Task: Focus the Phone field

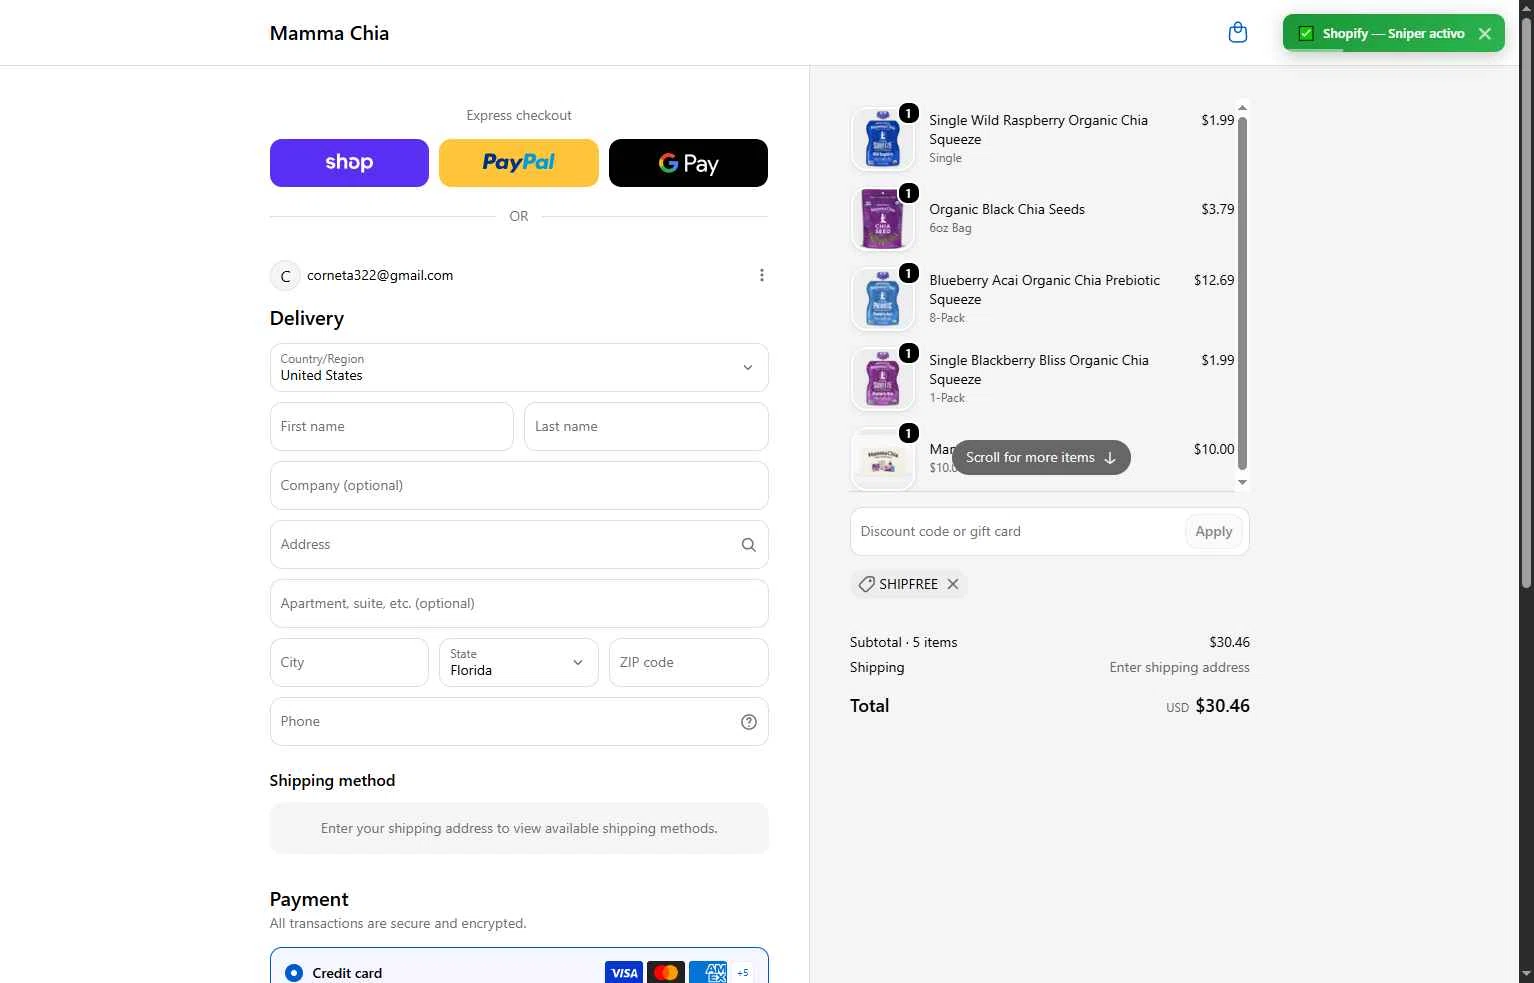Action: click(x=519, y=722)
